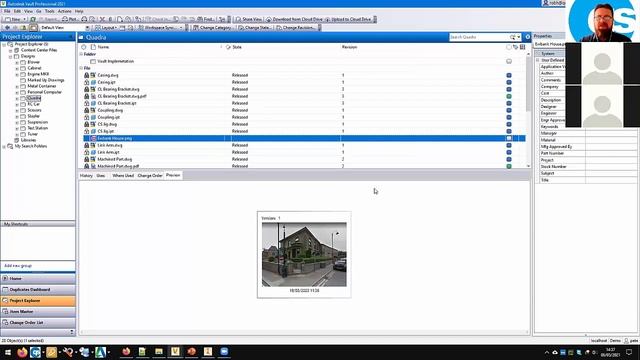
Task: Expand the My Search Folders node
Action: coord(4,146)
